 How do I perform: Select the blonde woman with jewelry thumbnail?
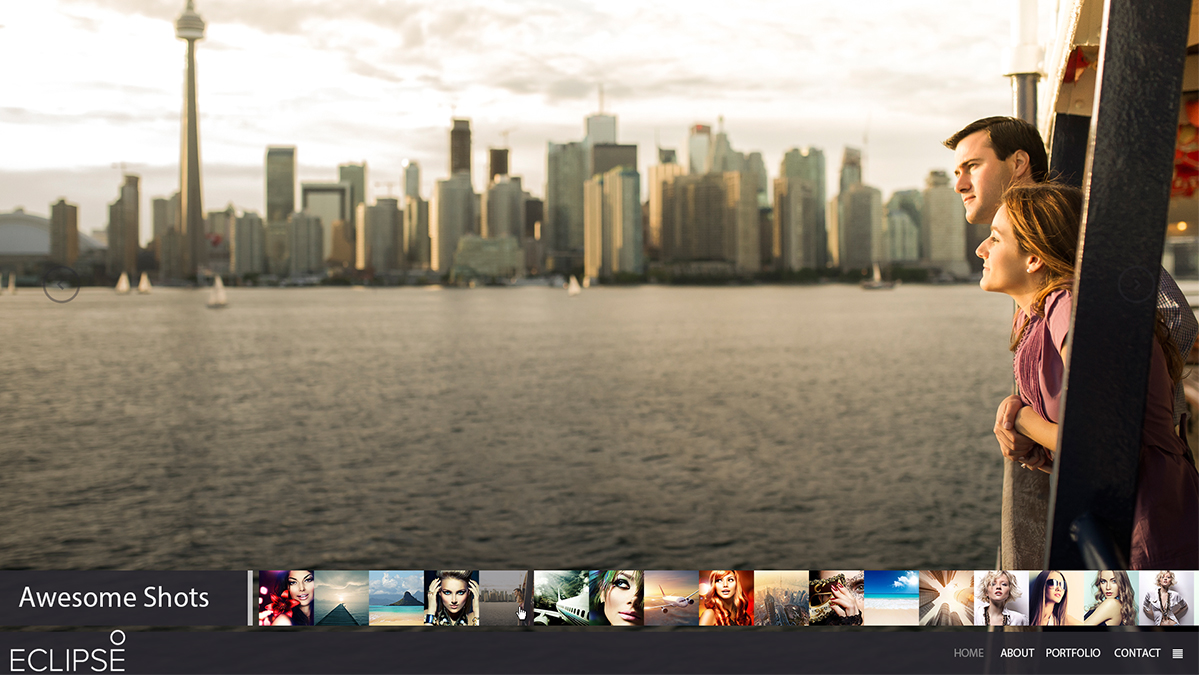coord(452,595)
